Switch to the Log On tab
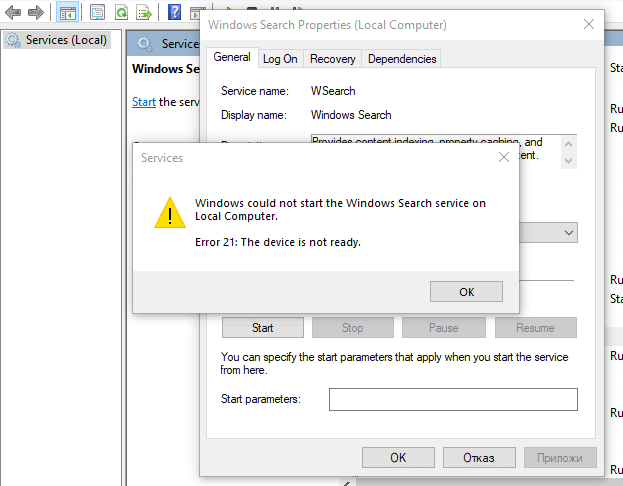623x486 pixels. (280, 59)
